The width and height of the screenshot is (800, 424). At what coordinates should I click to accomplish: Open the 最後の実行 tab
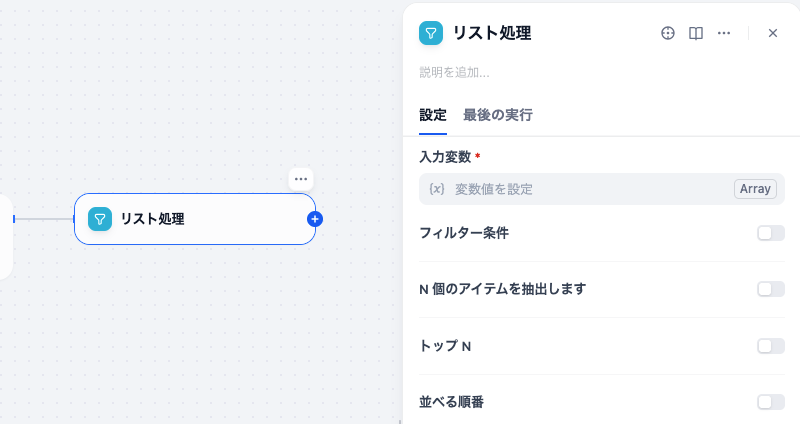point(498,115)
